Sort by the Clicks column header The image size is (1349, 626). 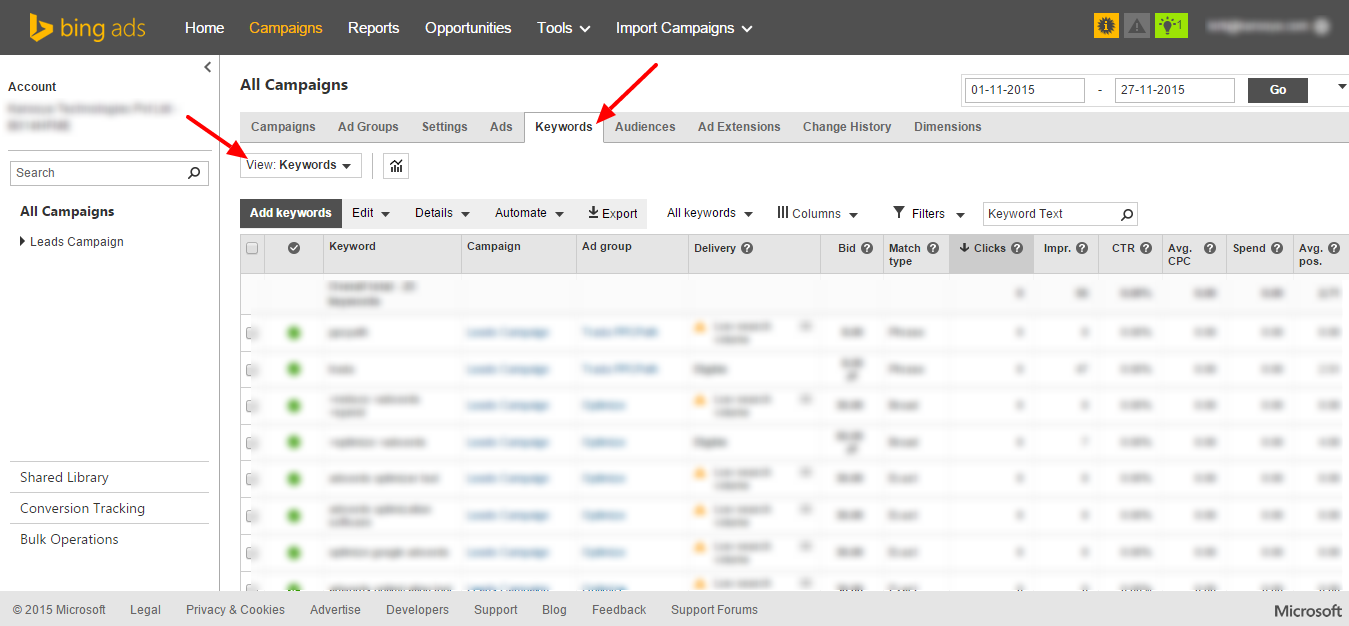click(x=991, y=254)
